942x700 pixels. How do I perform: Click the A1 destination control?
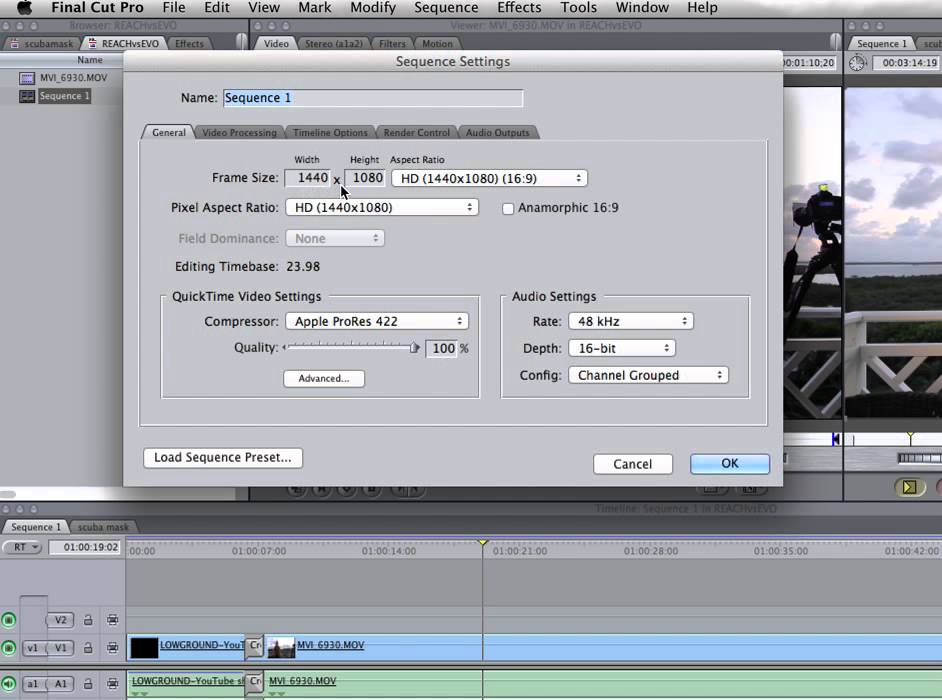coord(60,683)
